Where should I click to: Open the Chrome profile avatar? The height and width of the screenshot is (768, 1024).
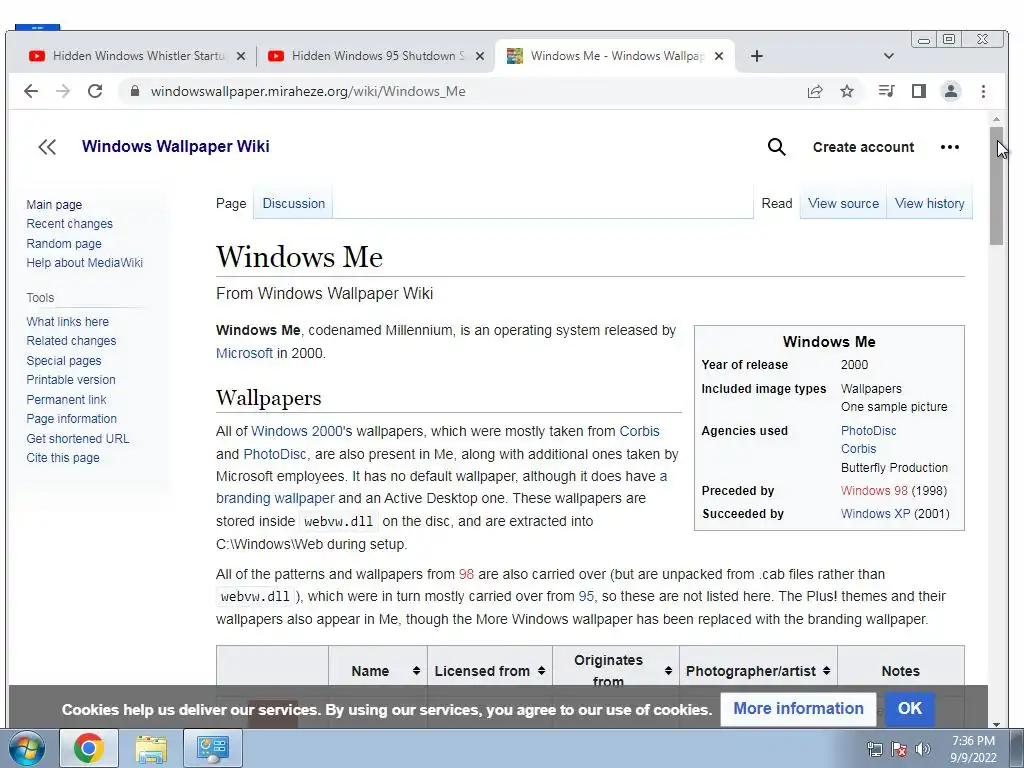pyautogui.click(x=951, y=91)
